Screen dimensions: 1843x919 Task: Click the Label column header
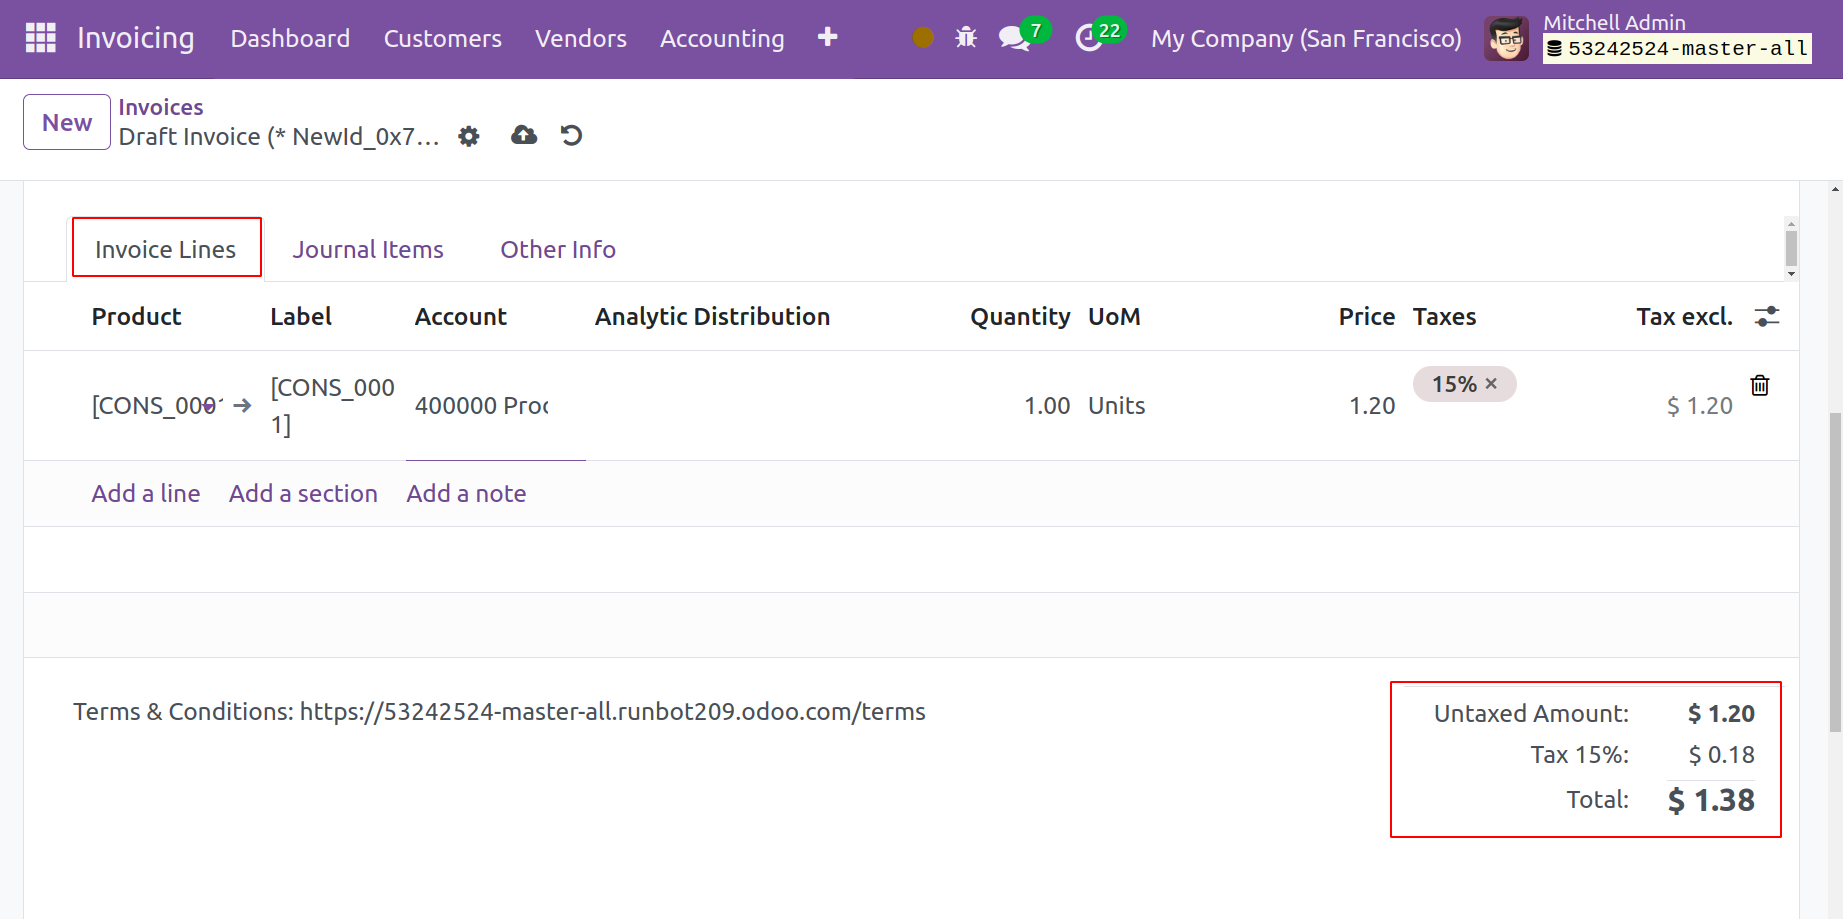[x=301, y=317]
